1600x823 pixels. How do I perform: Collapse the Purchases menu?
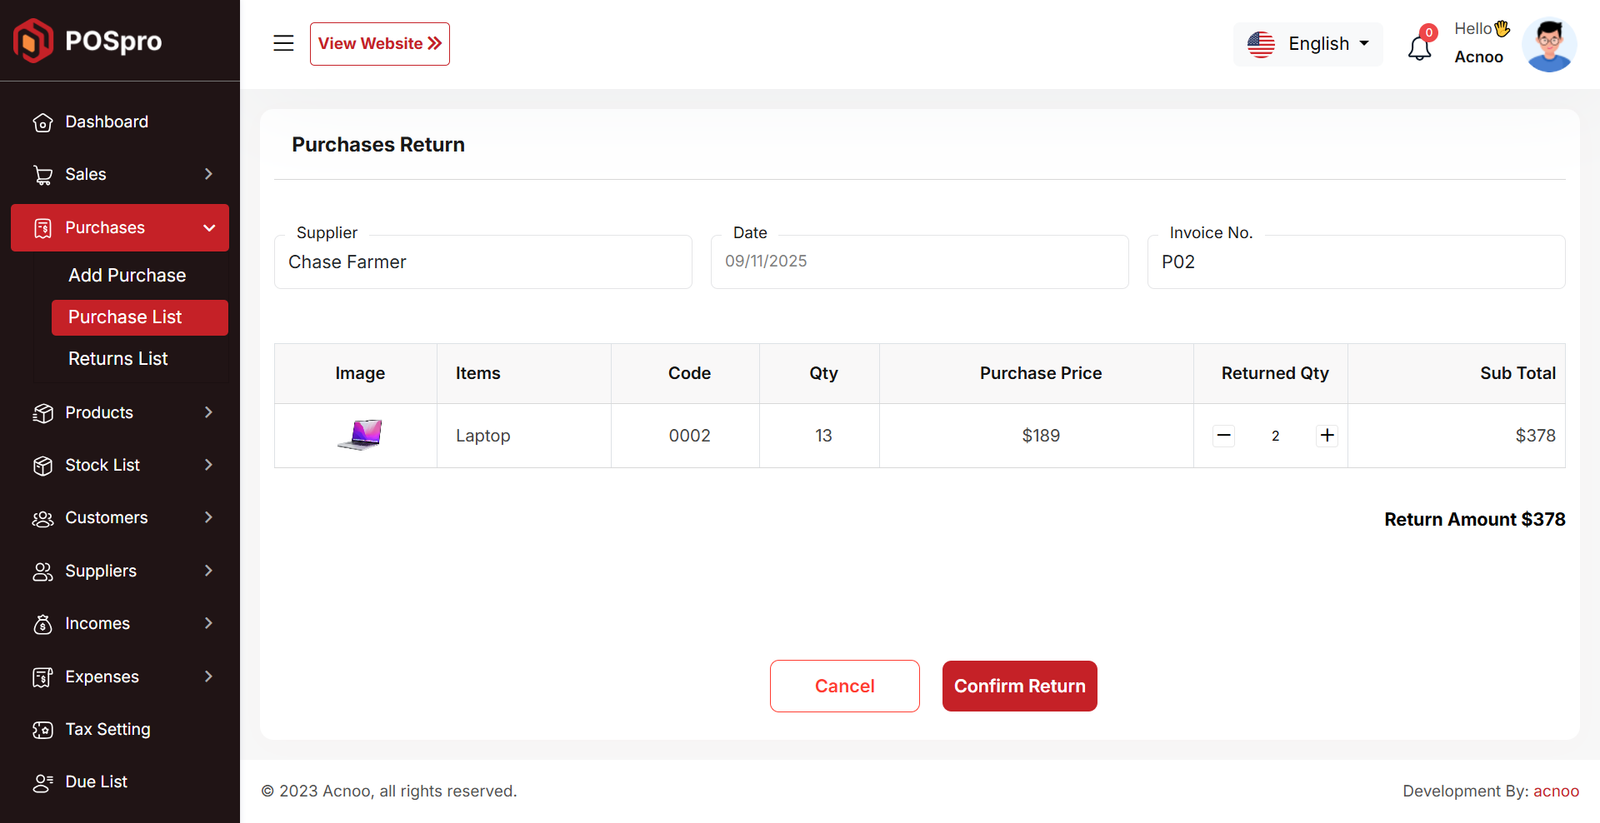pyautogui.click(x=209, y=228)
